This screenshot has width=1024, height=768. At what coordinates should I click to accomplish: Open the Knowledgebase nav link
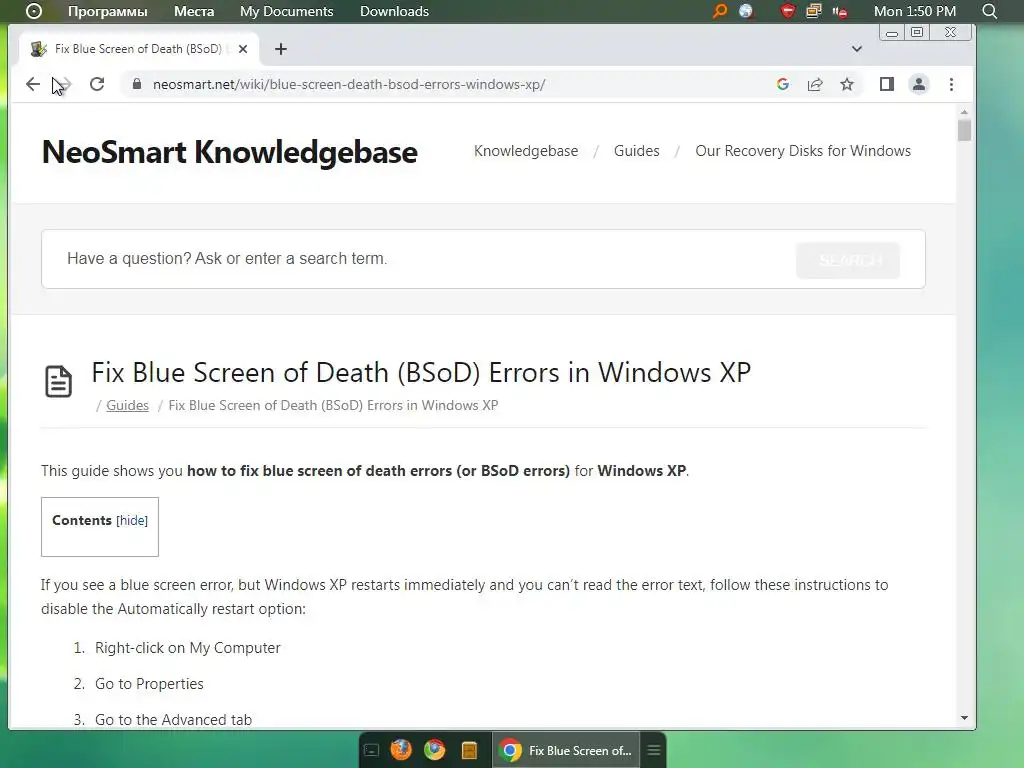click(x=526, y=151)
